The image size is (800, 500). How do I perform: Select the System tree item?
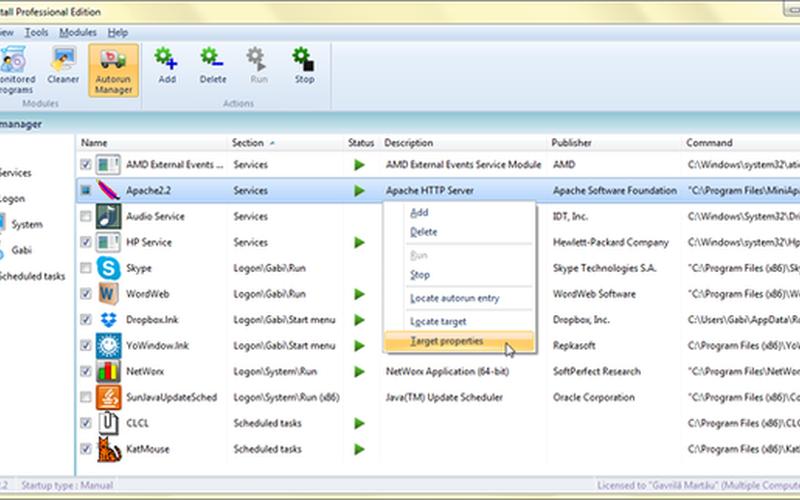click(x=27, y=224)
